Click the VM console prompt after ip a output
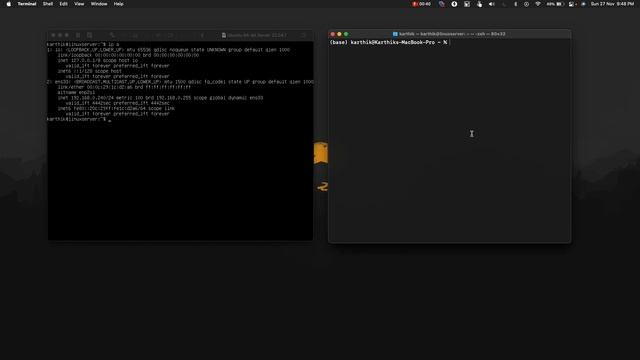 click(78, 119)
